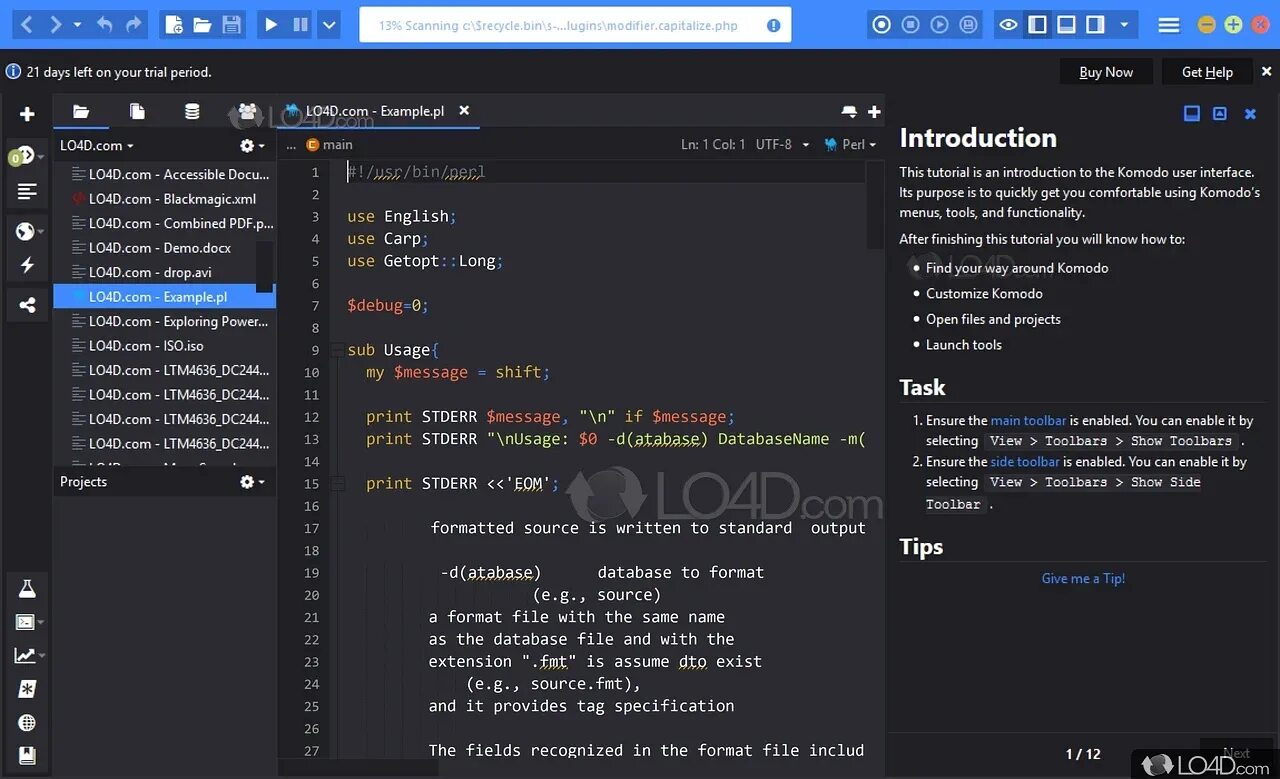Switch to the Places folder tab
The width and height of the screenshot is (1280, 779).
point(81,112)
